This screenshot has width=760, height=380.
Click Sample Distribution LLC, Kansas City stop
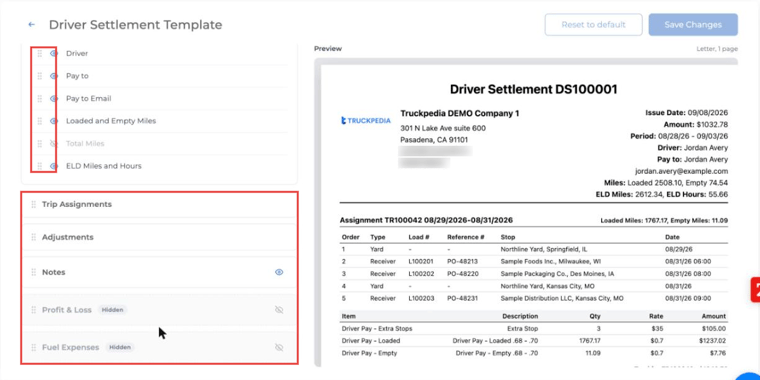point(562,299)
